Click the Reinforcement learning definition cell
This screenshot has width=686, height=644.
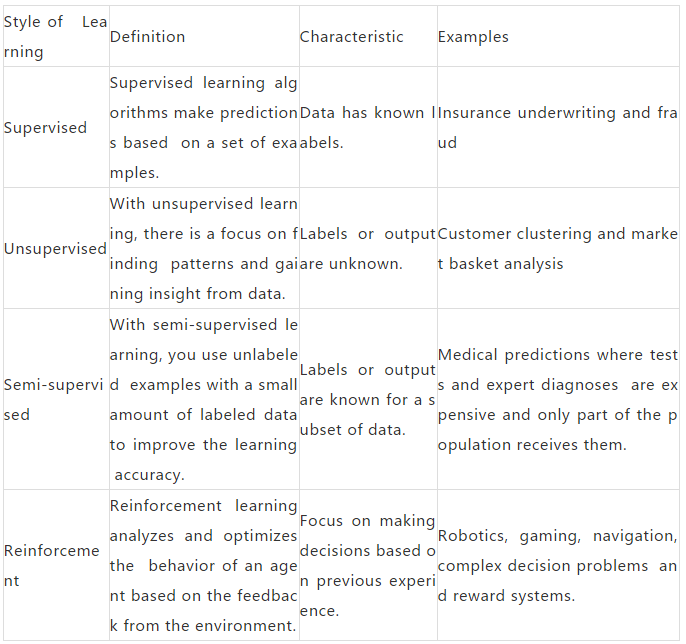point(203,565)
